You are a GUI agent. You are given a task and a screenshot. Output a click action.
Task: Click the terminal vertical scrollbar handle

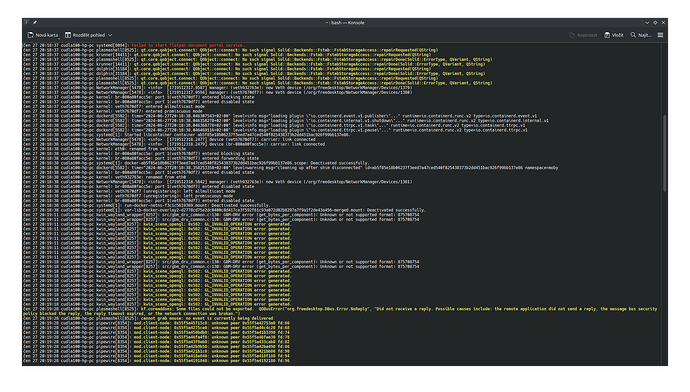(x=664, y=153)
